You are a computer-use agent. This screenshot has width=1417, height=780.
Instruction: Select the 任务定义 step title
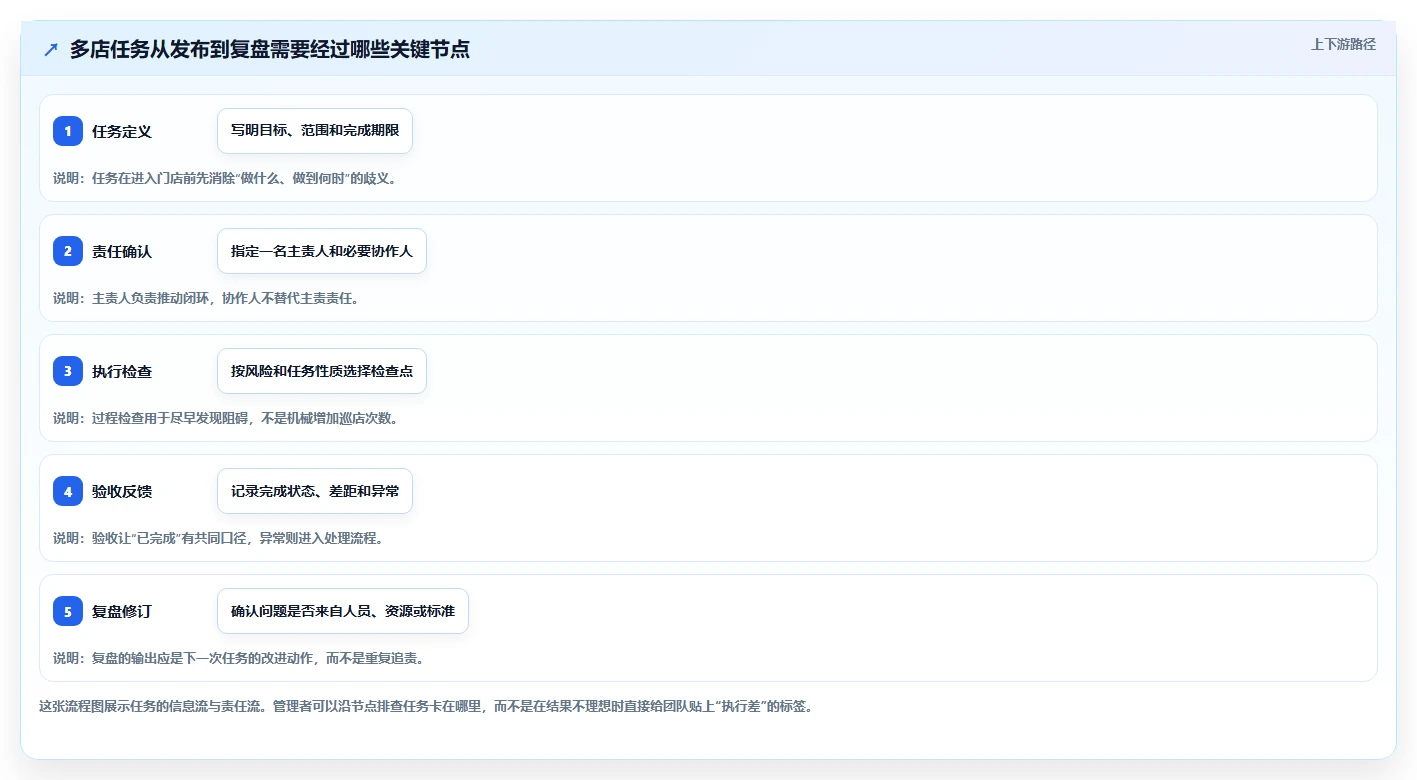coord(122,131)
